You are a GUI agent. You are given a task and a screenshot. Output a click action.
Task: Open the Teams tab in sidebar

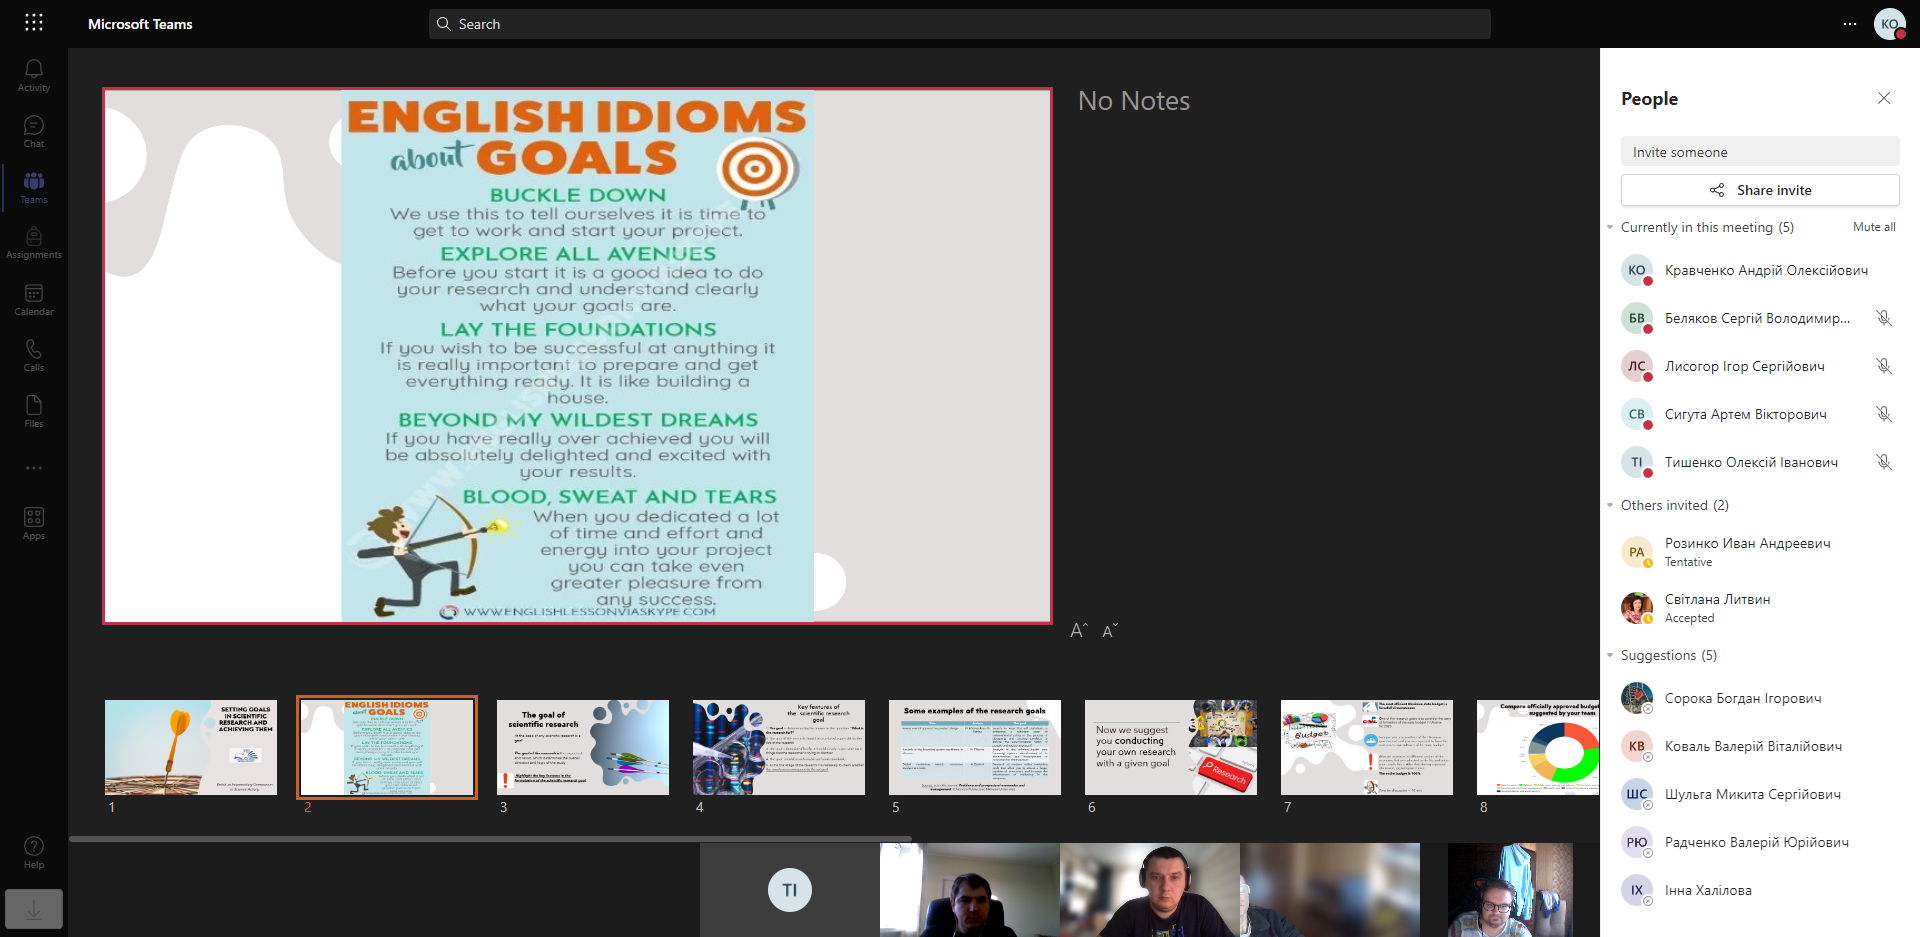(x=34, y=187)
